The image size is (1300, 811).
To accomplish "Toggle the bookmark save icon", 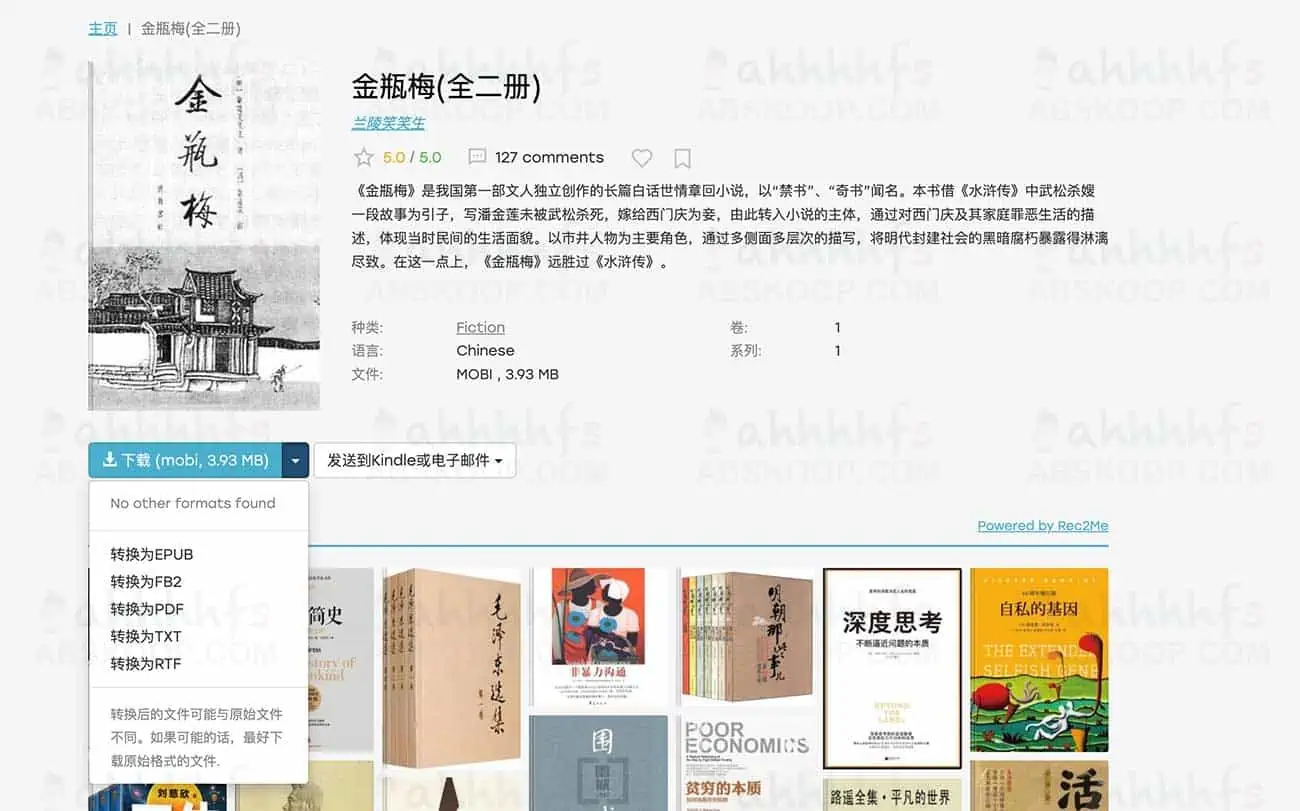I will pos(682,158).
